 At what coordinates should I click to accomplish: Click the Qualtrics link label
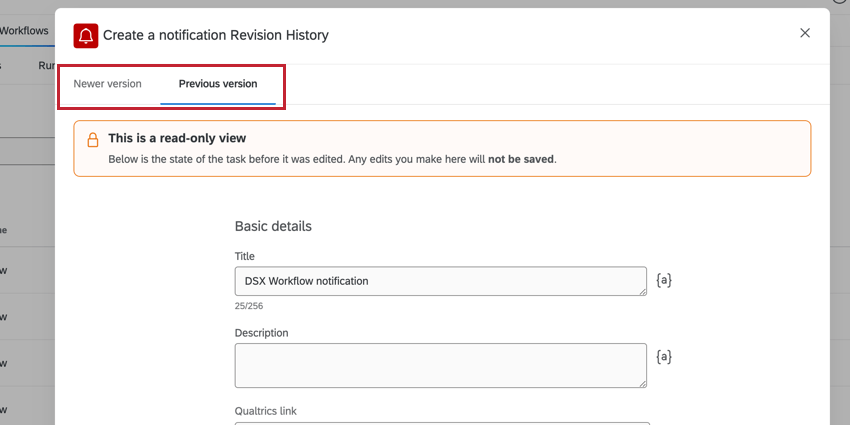pos(266,410)
